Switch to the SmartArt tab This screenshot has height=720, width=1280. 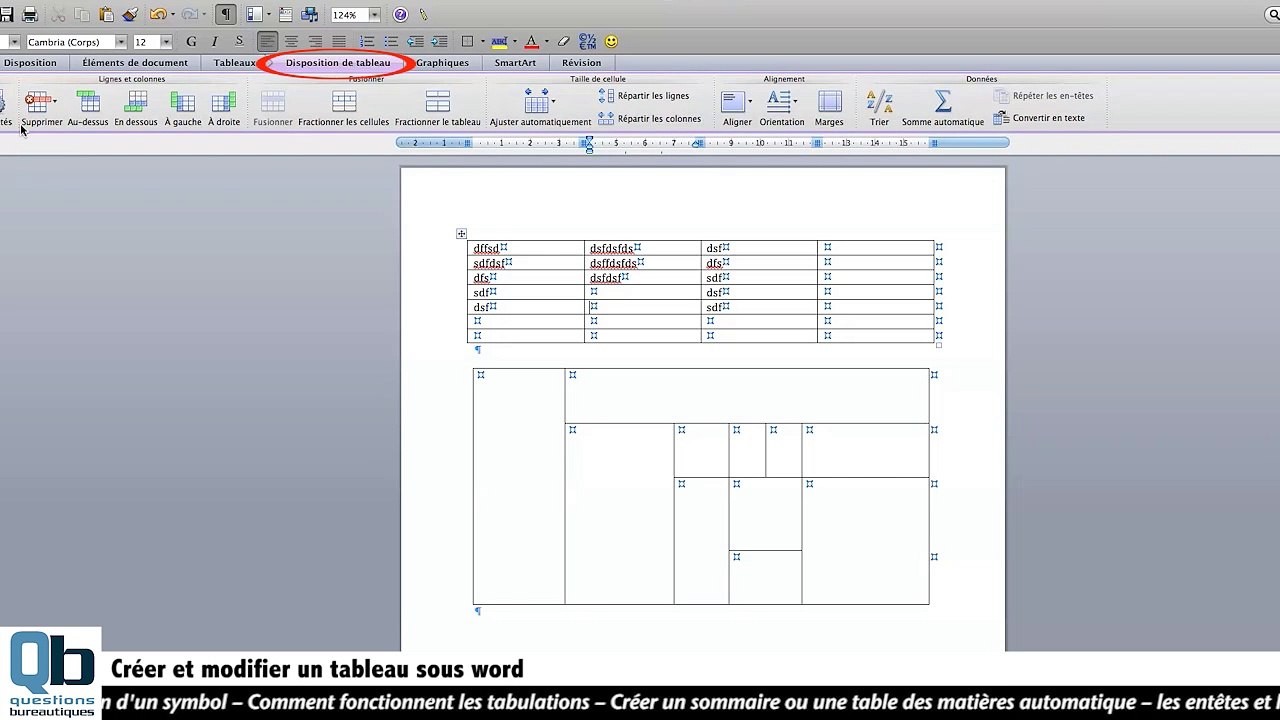tap(515, 63)
